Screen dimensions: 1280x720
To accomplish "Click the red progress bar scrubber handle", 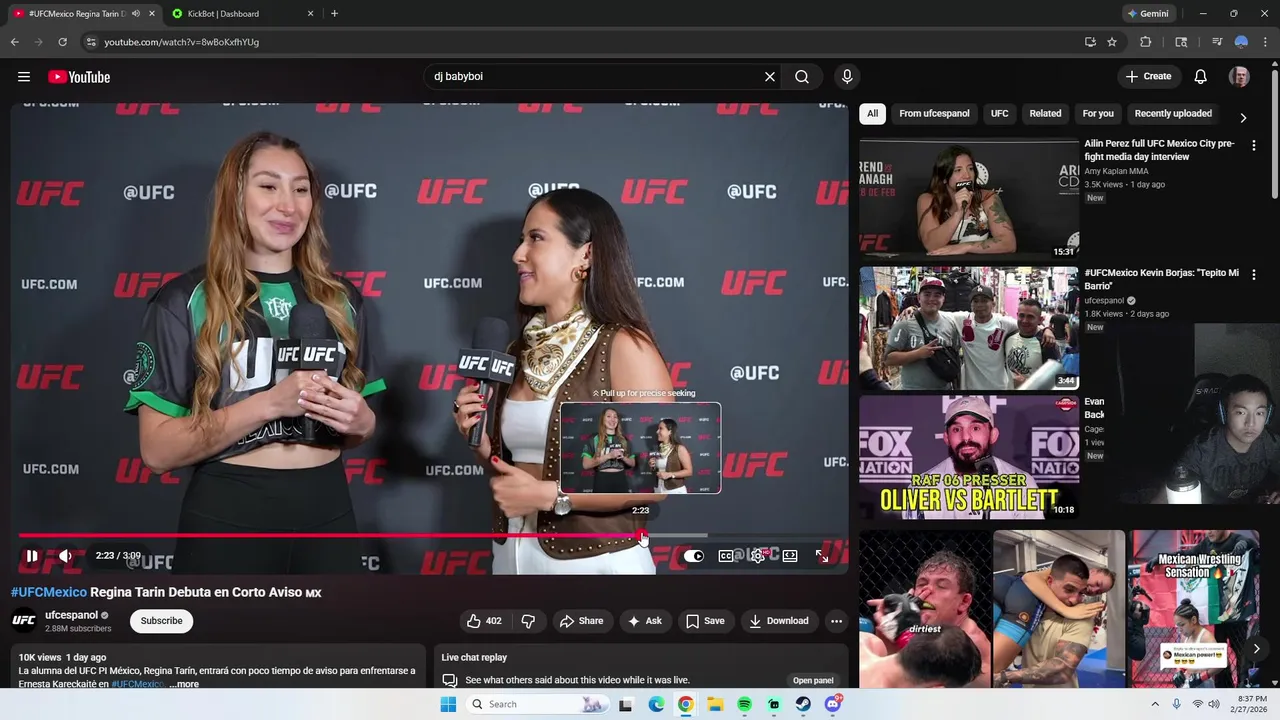I will click(x=641, y=536).
